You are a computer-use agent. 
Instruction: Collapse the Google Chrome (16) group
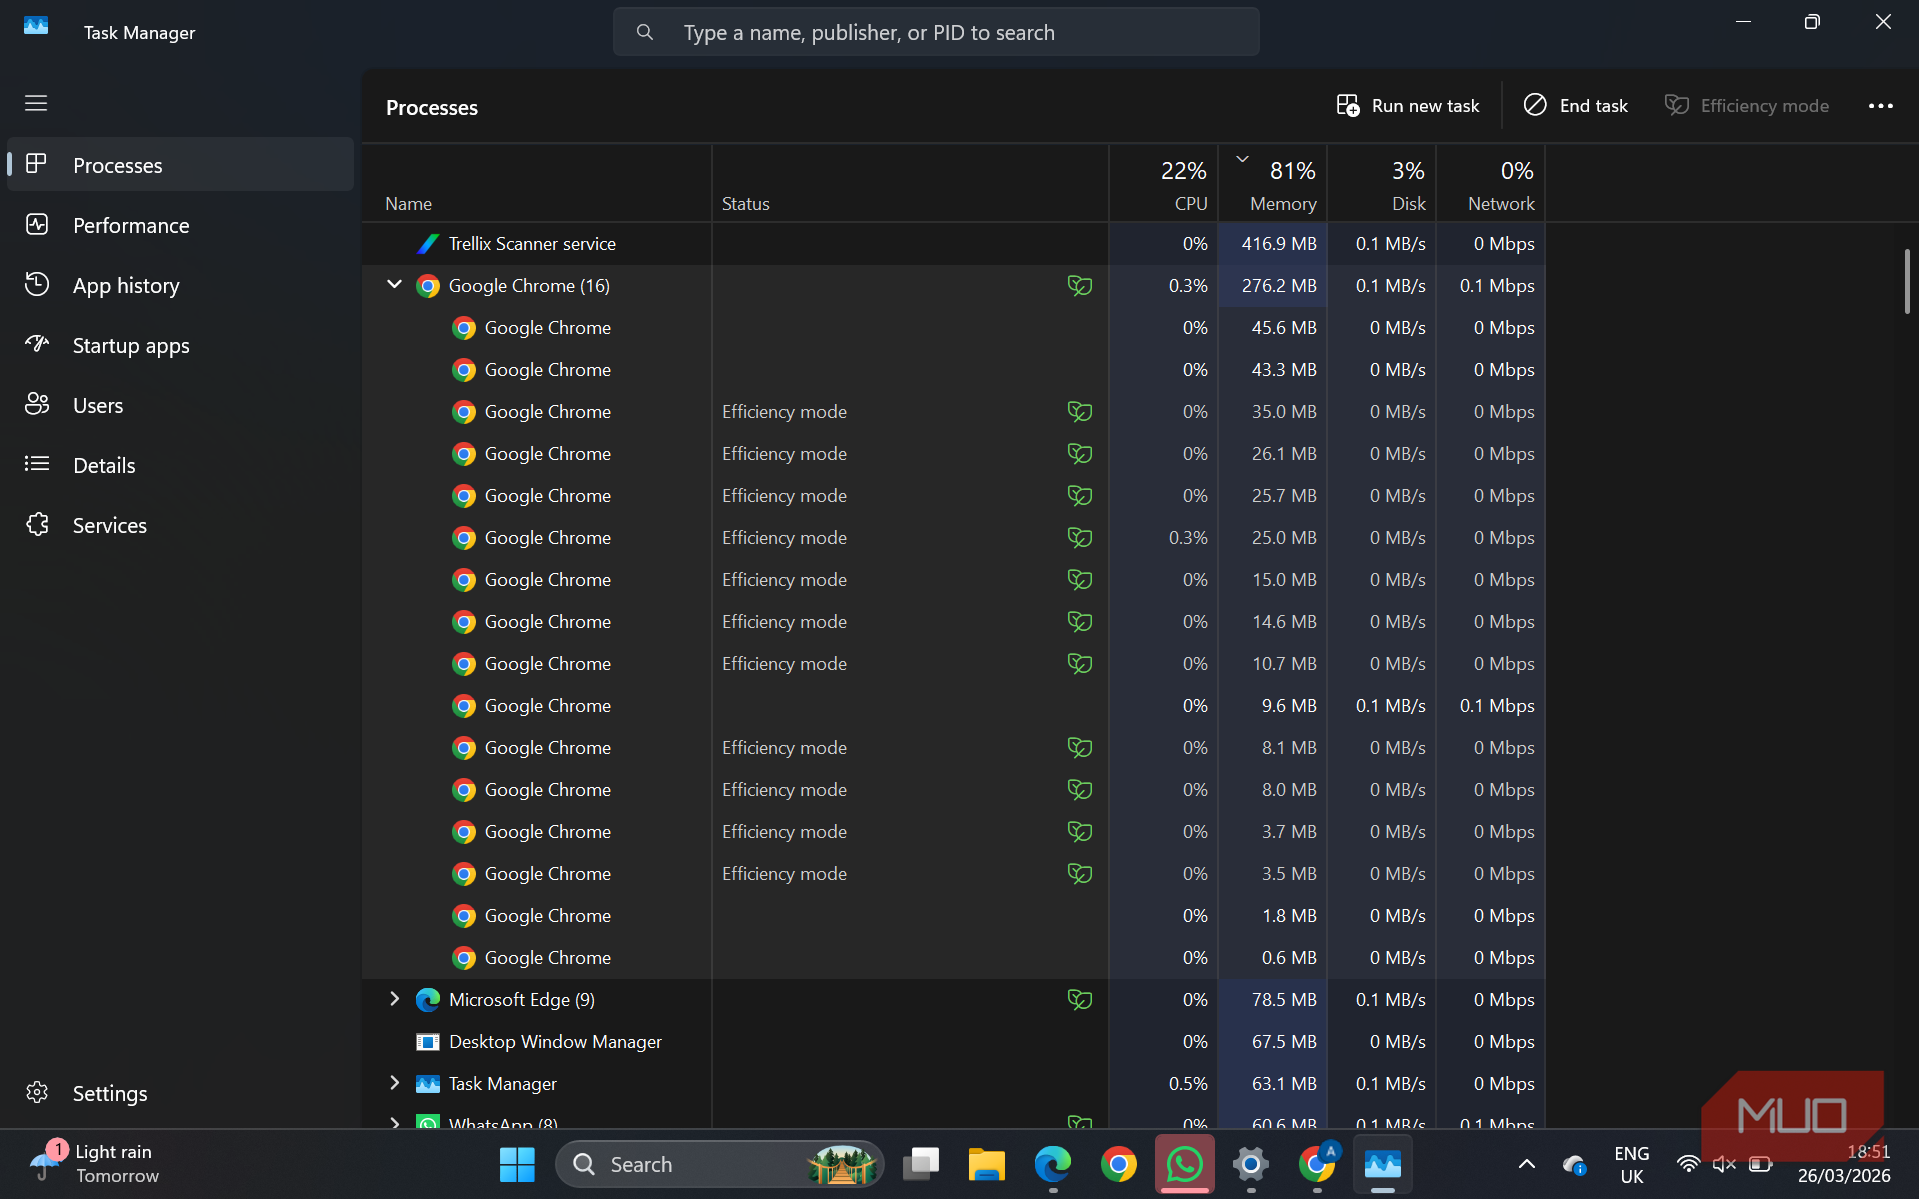(x=395, y=285)
